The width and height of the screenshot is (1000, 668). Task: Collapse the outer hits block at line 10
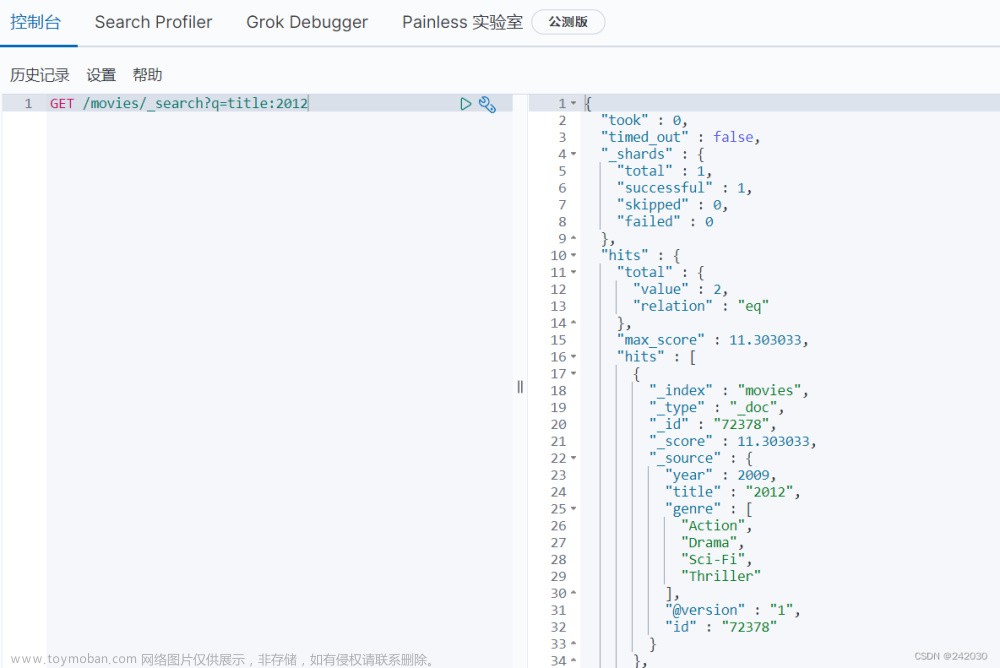(x=573, y=256)
